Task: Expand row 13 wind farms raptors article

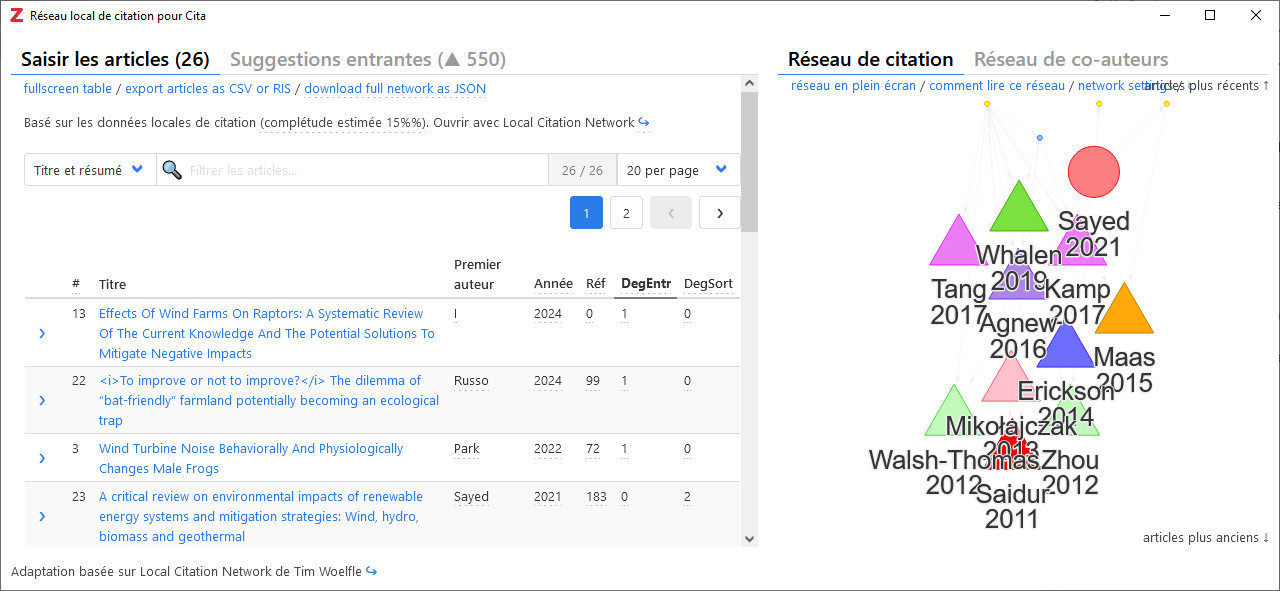Action: (42, 333)
